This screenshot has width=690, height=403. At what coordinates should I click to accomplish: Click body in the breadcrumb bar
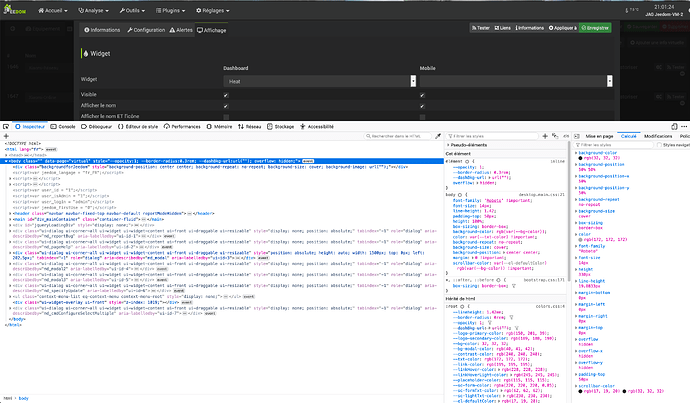point(23,398)
